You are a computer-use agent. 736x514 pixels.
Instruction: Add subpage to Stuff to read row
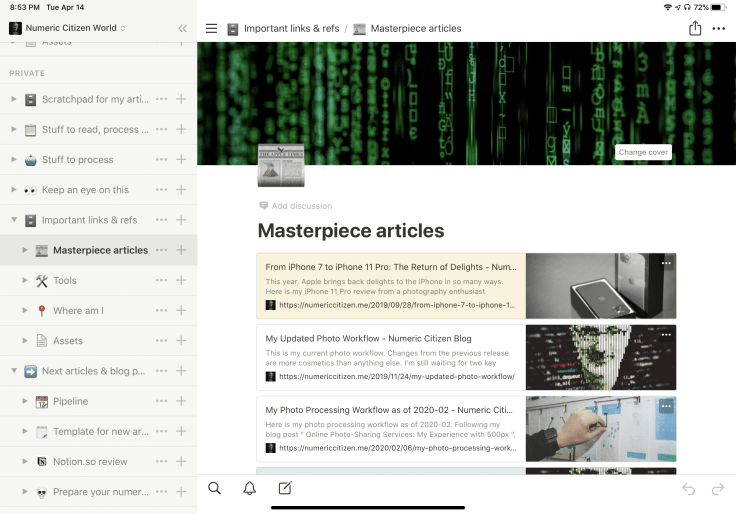(181, 129)
